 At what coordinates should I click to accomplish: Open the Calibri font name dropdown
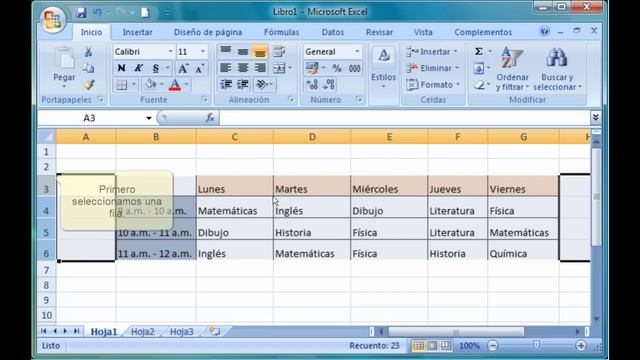point(170,52)
